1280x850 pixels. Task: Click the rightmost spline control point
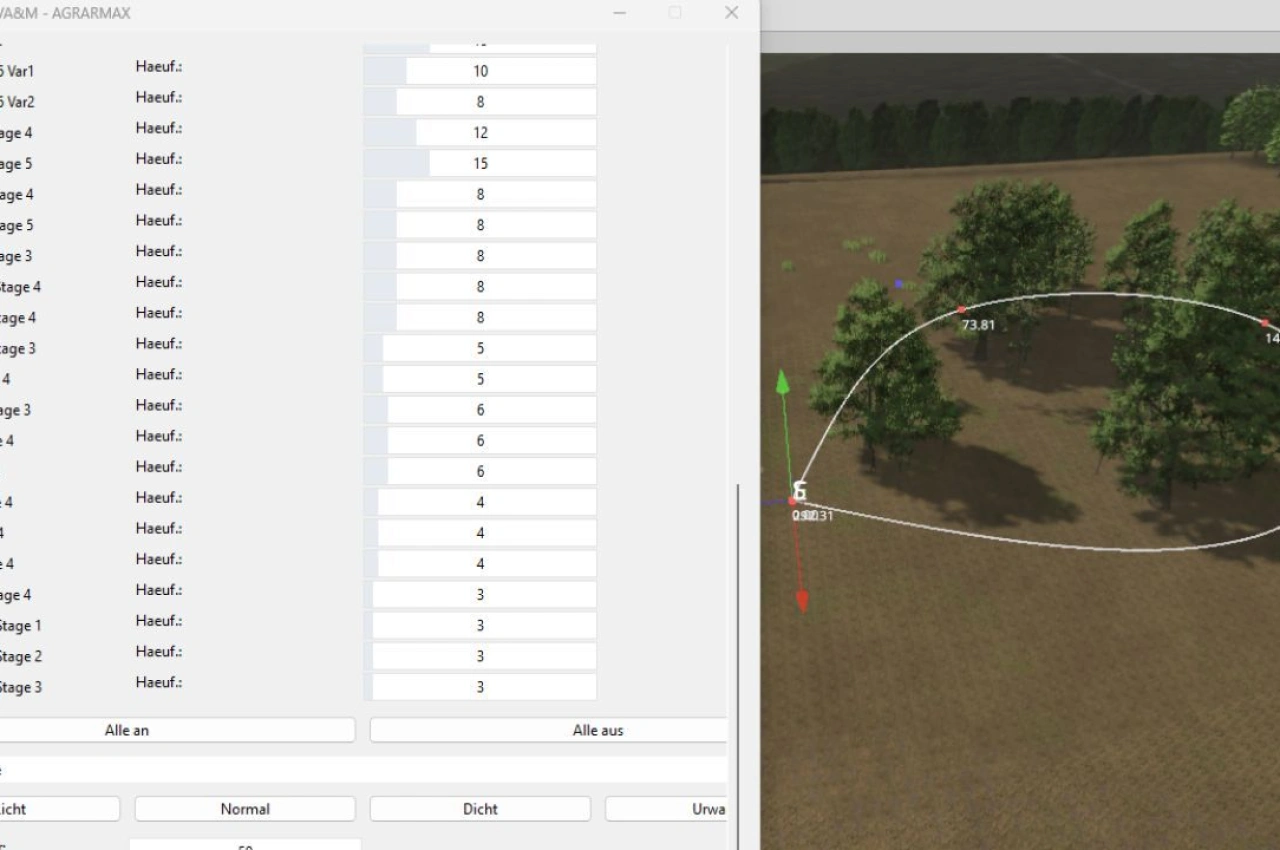pyautogui.click(x=1266, y=323)
